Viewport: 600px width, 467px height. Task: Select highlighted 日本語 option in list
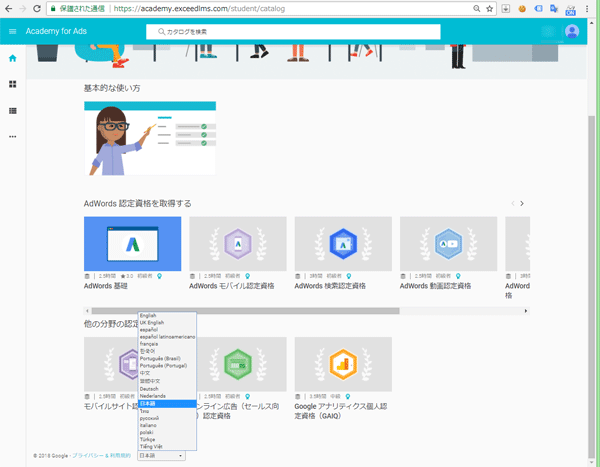[167, 404]
